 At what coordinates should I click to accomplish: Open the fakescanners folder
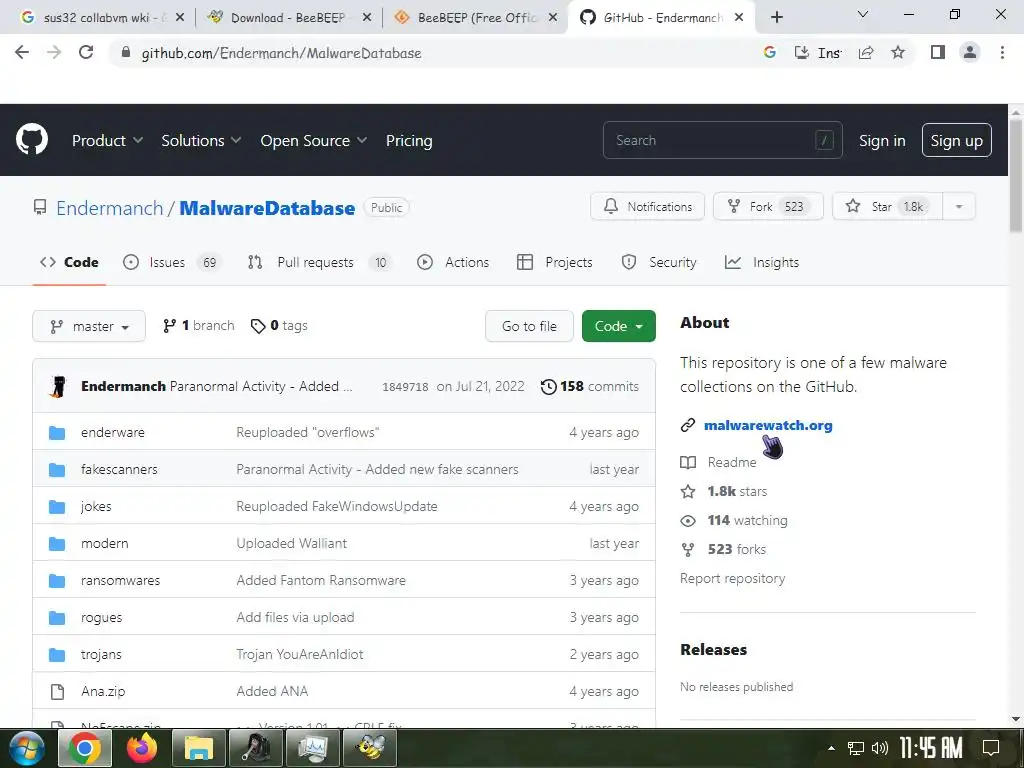(119, 469)
